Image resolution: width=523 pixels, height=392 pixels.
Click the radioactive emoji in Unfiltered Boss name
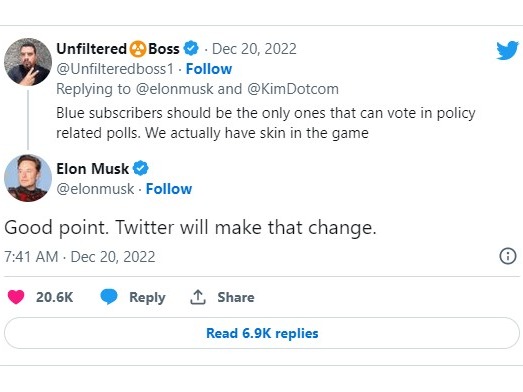pyautogui.click(x=138, y=49)
